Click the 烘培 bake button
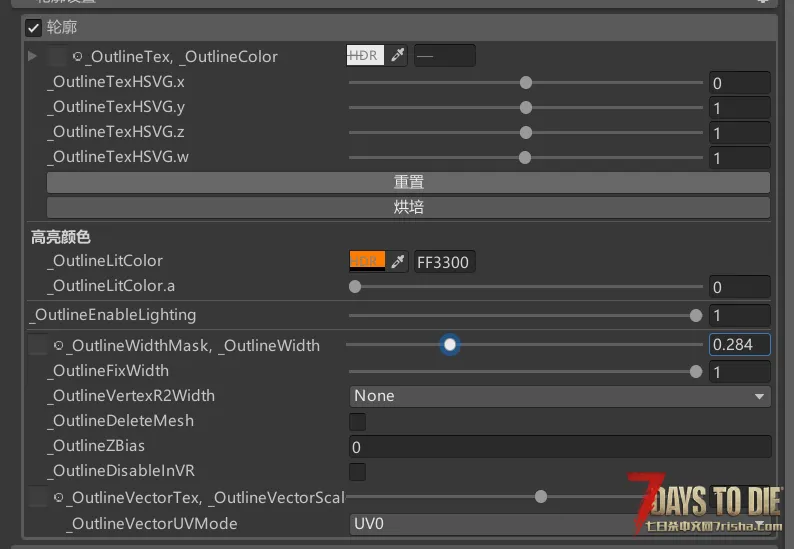This screenshot has height=549, width=794. (408, 207)
